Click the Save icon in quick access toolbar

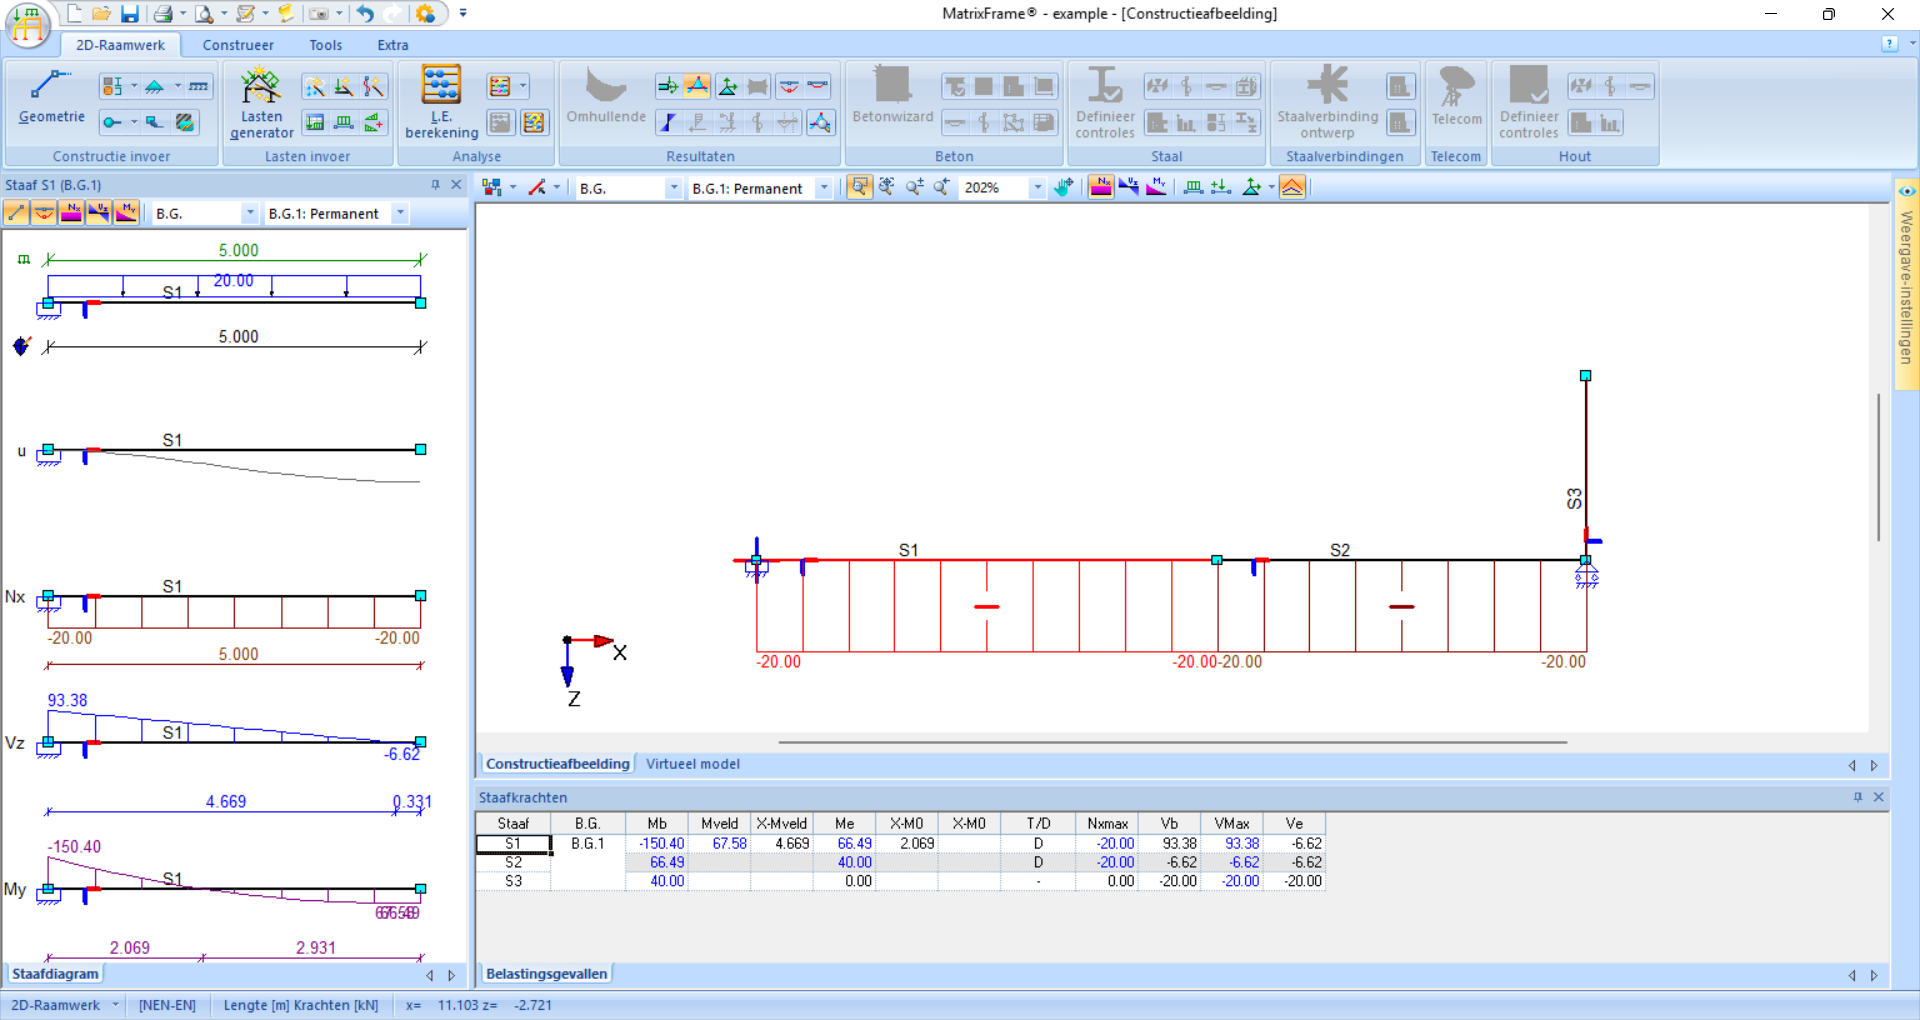(130, 14)
